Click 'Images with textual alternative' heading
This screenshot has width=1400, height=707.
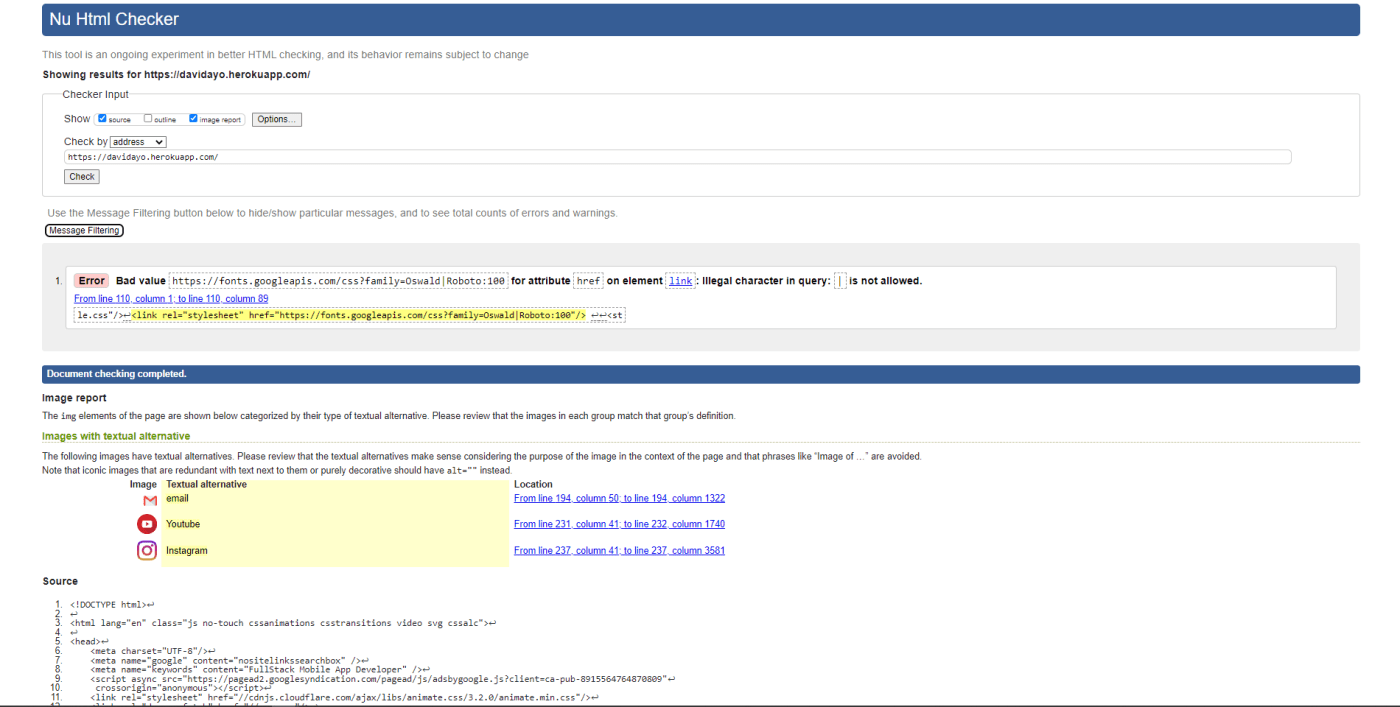(116, 436)
